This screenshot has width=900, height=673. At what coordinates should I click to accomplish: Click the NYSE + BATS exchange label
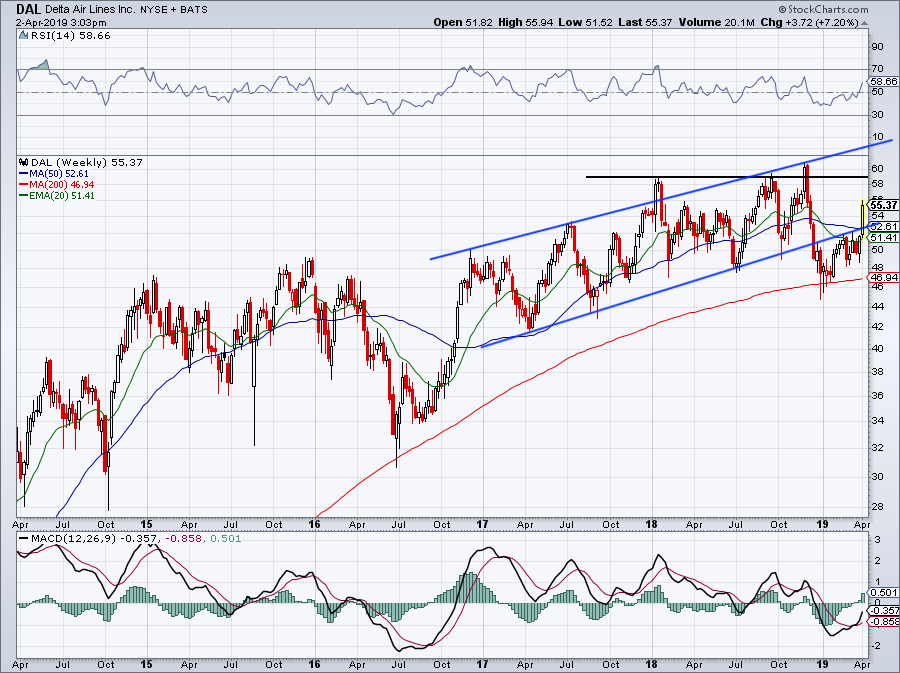[174, 9]
